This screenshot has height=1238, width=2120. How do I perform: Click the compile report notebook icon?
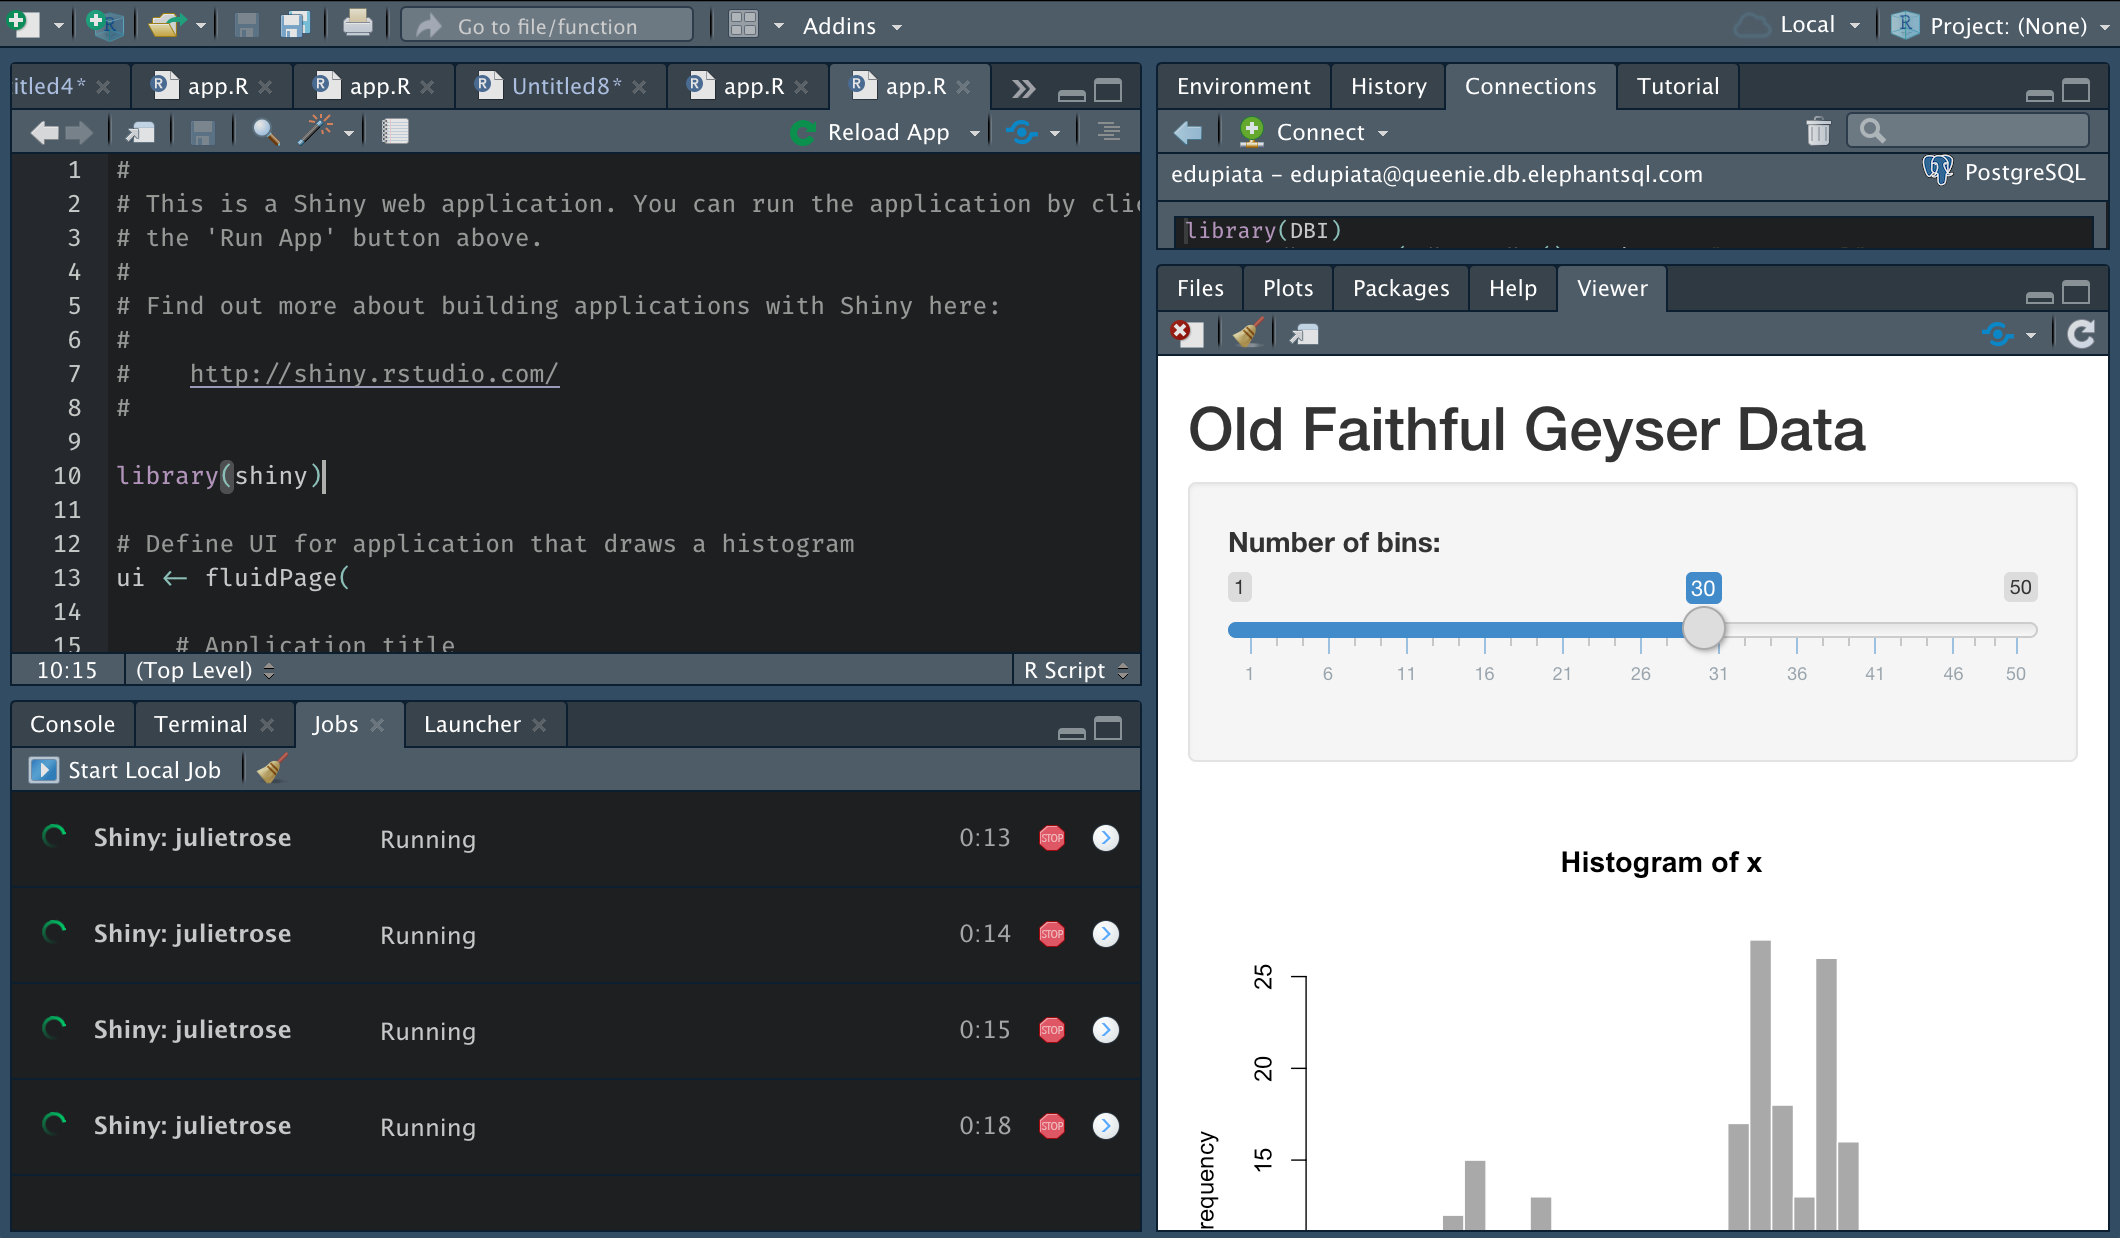tap(395, 131)
